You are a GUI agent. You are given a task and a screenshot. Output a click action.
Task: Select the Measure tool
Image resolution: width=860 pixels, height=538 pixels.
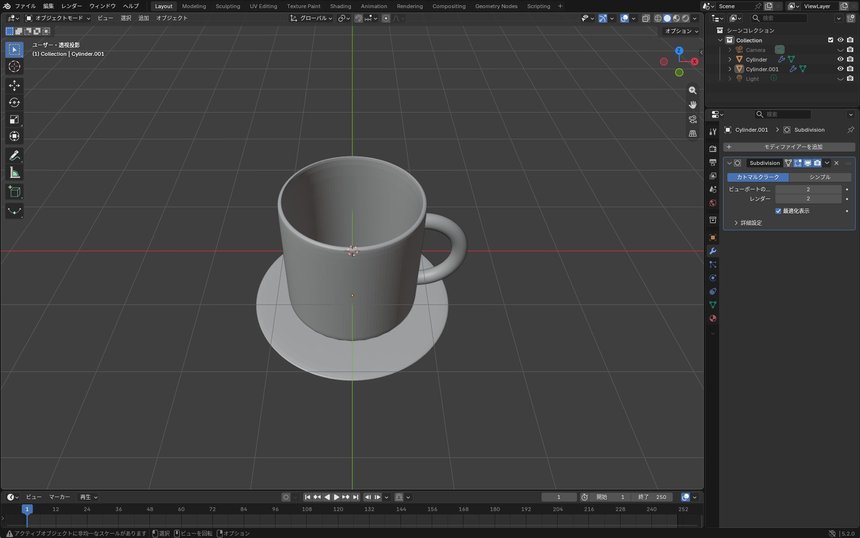[14, 173]
